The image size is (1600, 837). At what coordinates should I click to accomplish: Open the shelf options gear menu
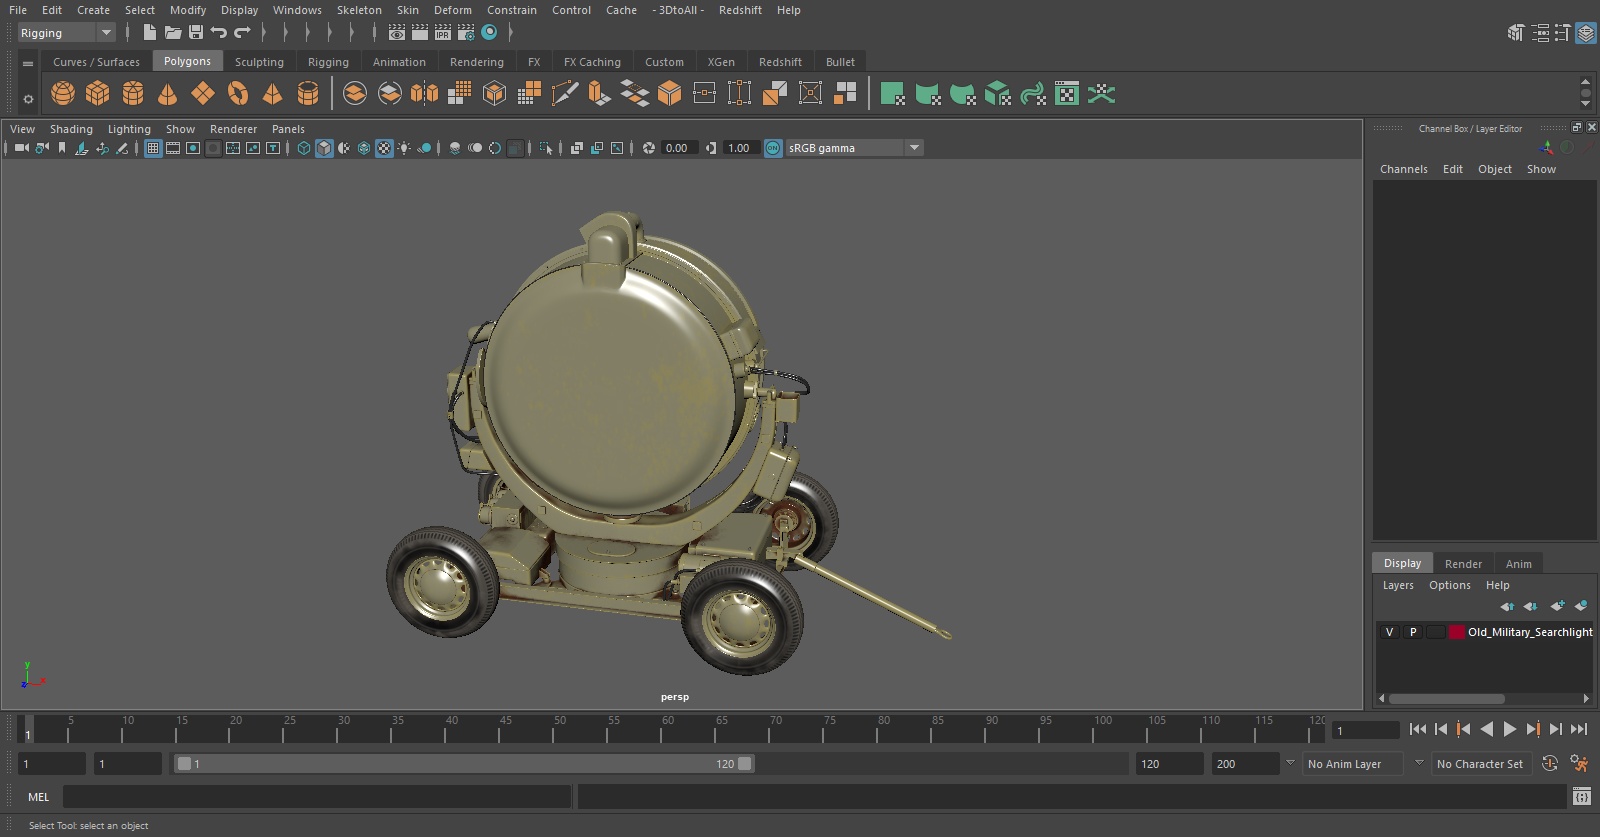28,99
